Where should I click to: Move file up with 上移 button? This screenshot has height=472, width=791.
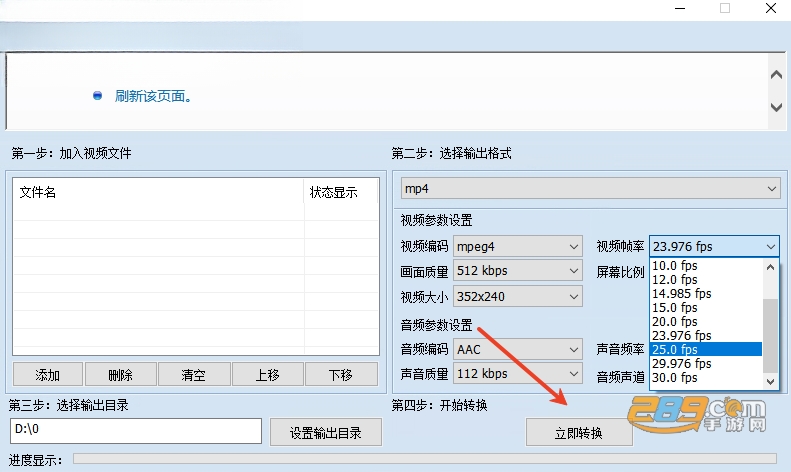tap(267, 375)
